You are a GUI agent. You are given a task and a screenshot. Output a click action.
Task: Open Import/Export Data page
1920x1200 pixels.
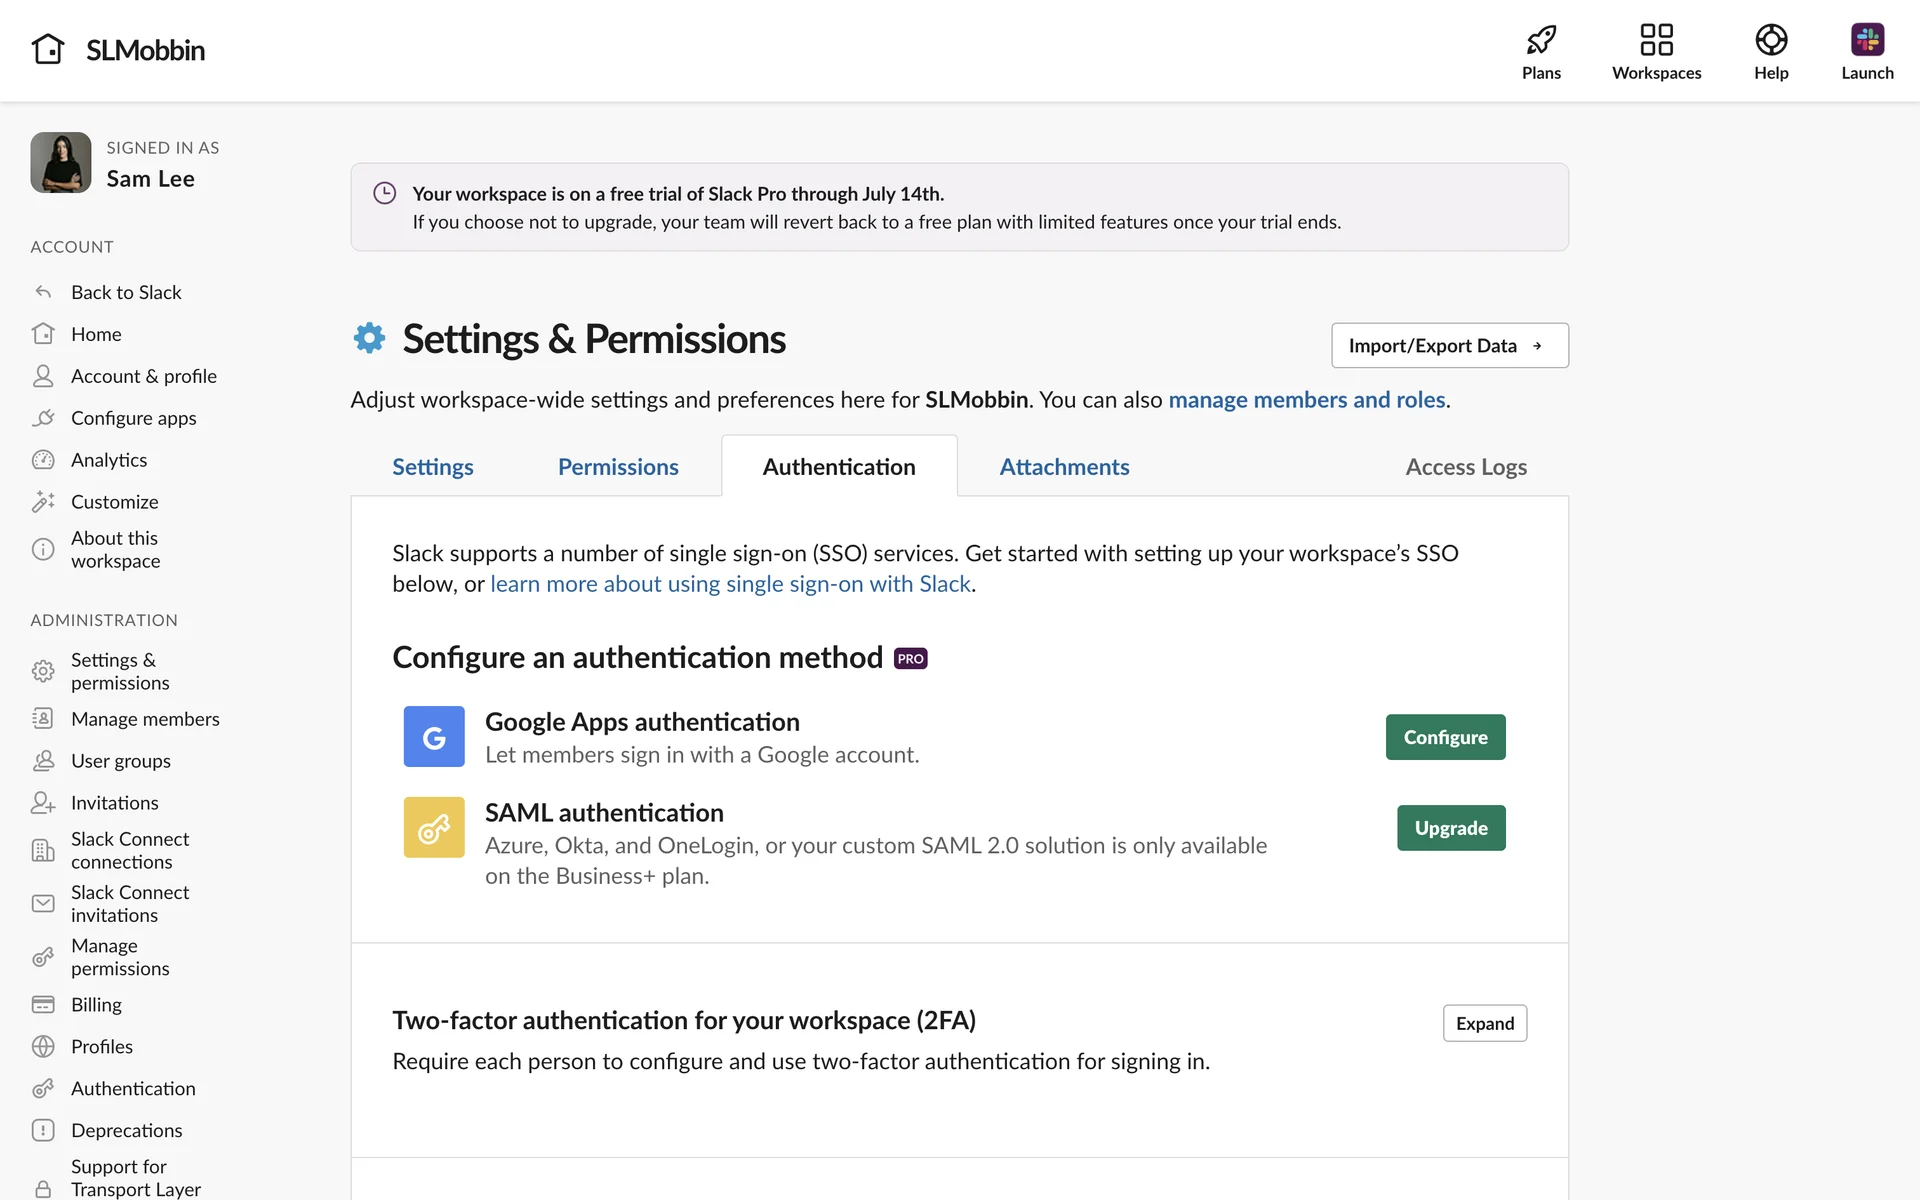1449,346
